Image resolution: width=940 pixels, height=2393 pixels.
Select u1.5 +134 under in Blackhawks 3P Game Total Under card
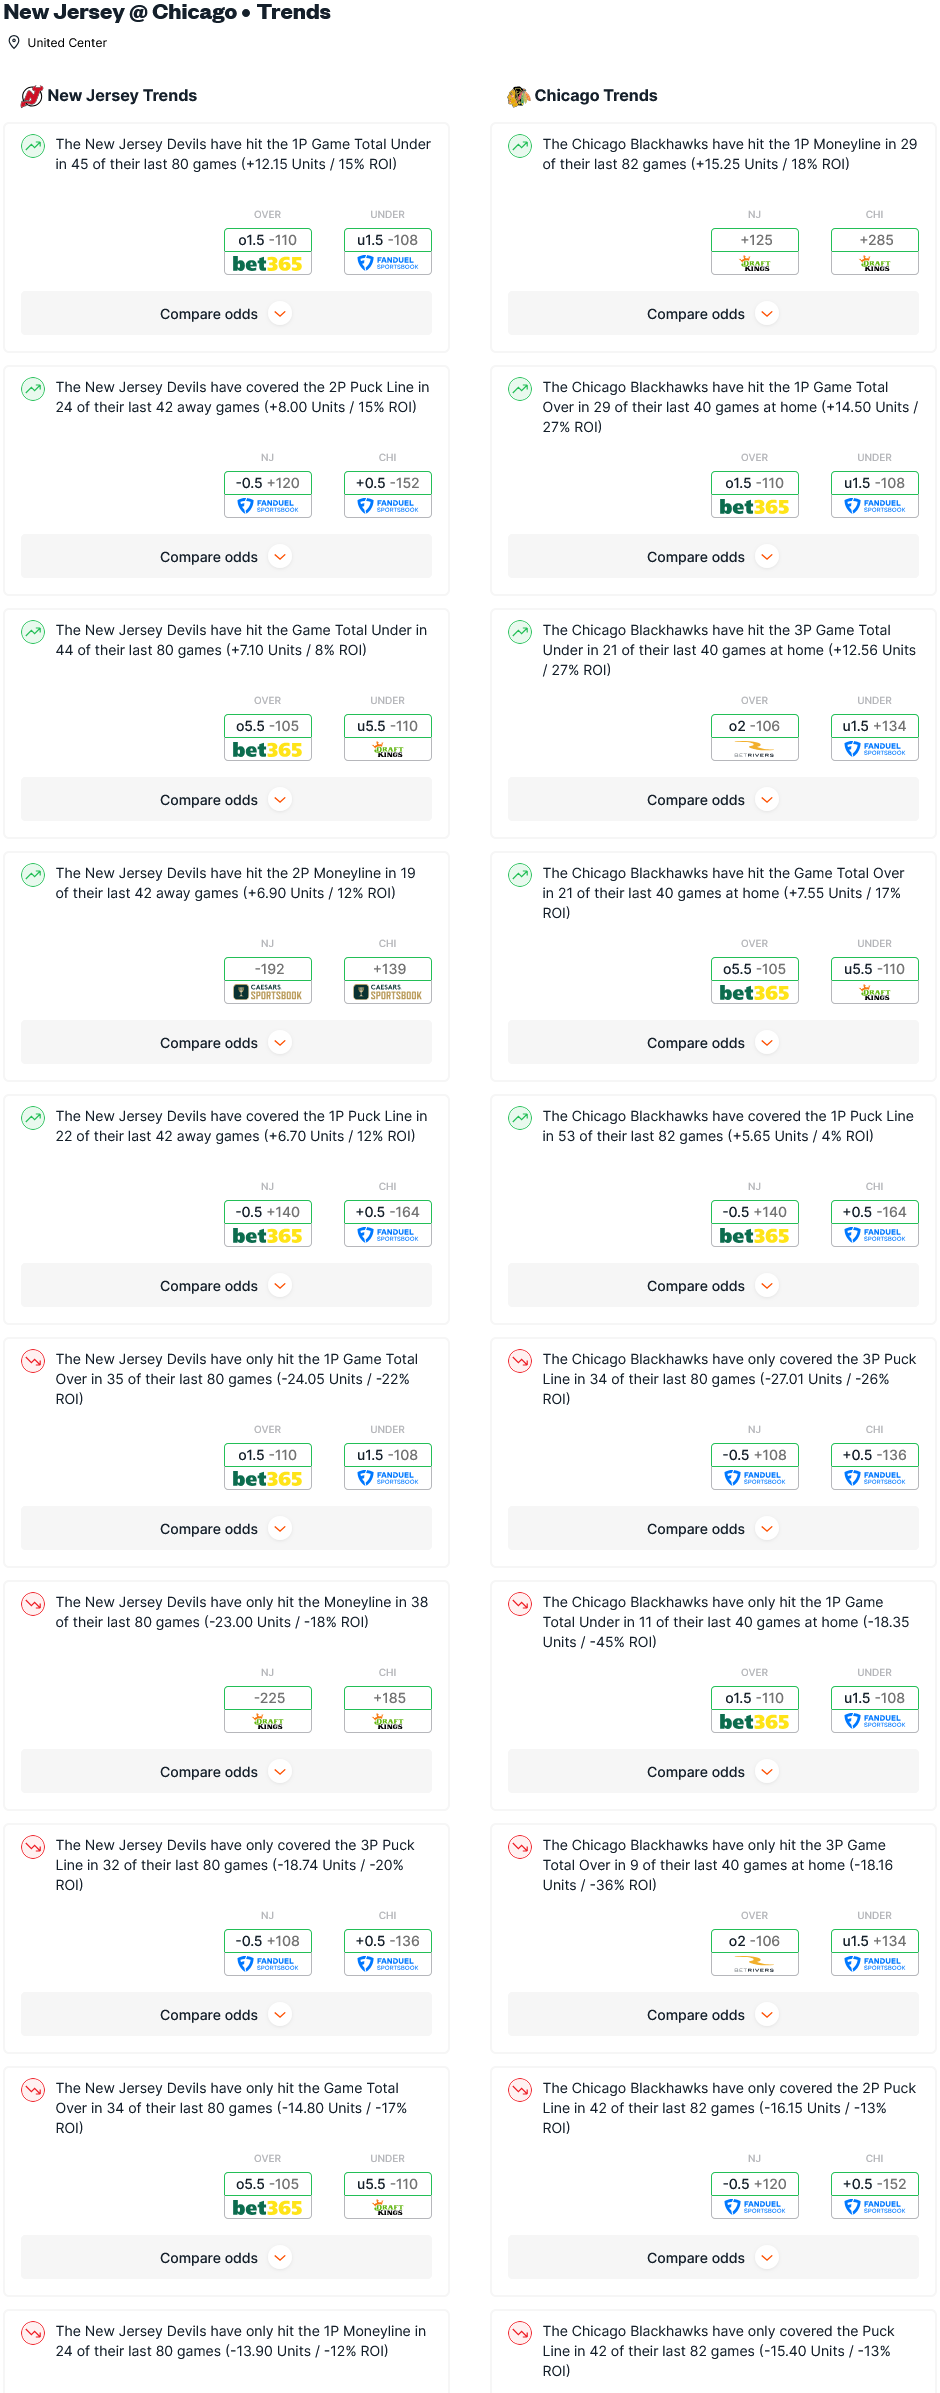875,737
